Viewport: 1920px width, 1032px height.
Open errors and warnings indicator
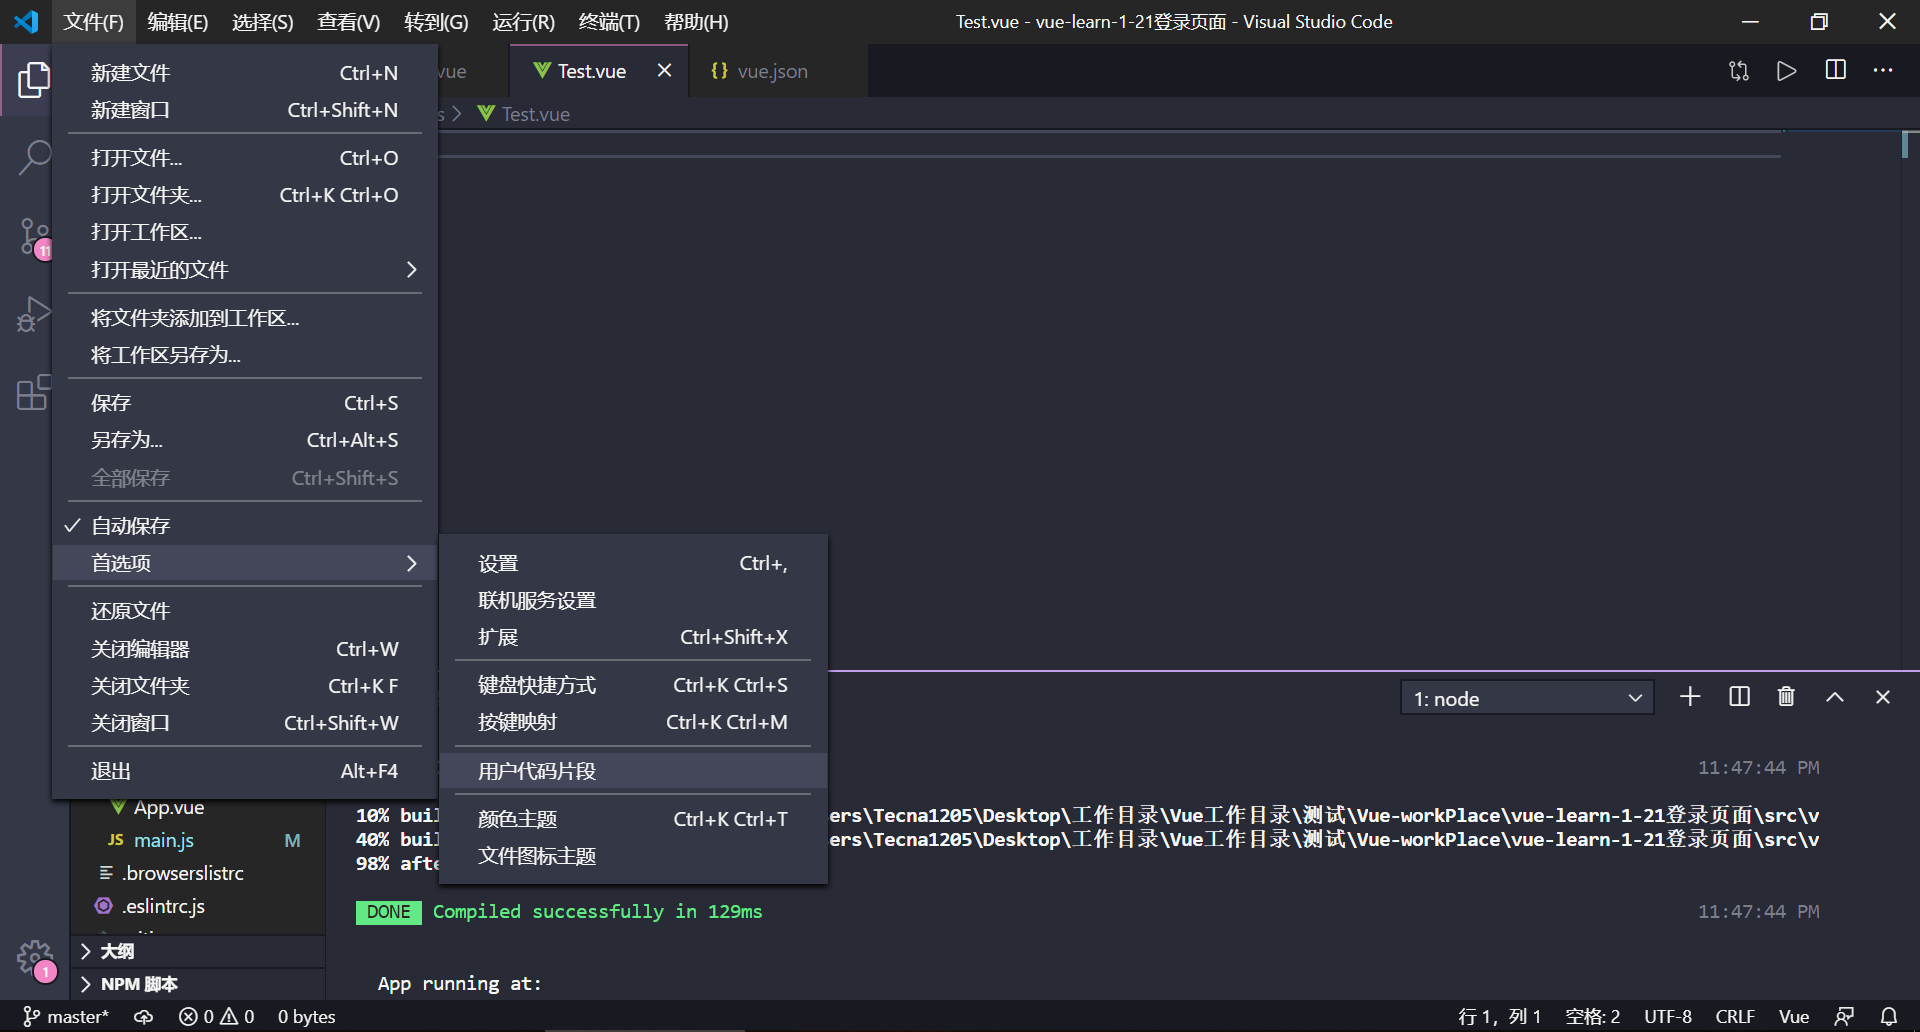click(x=216, y=1017)
